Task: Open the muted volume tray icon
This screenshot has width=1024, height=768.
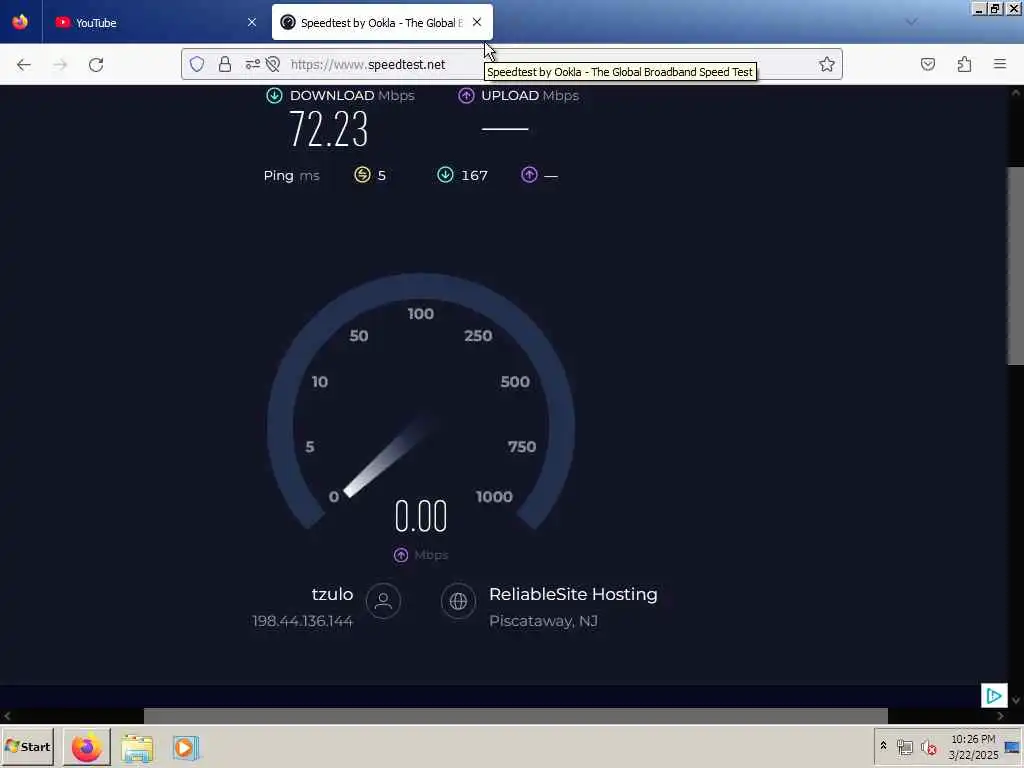Action: coord(928,747)
